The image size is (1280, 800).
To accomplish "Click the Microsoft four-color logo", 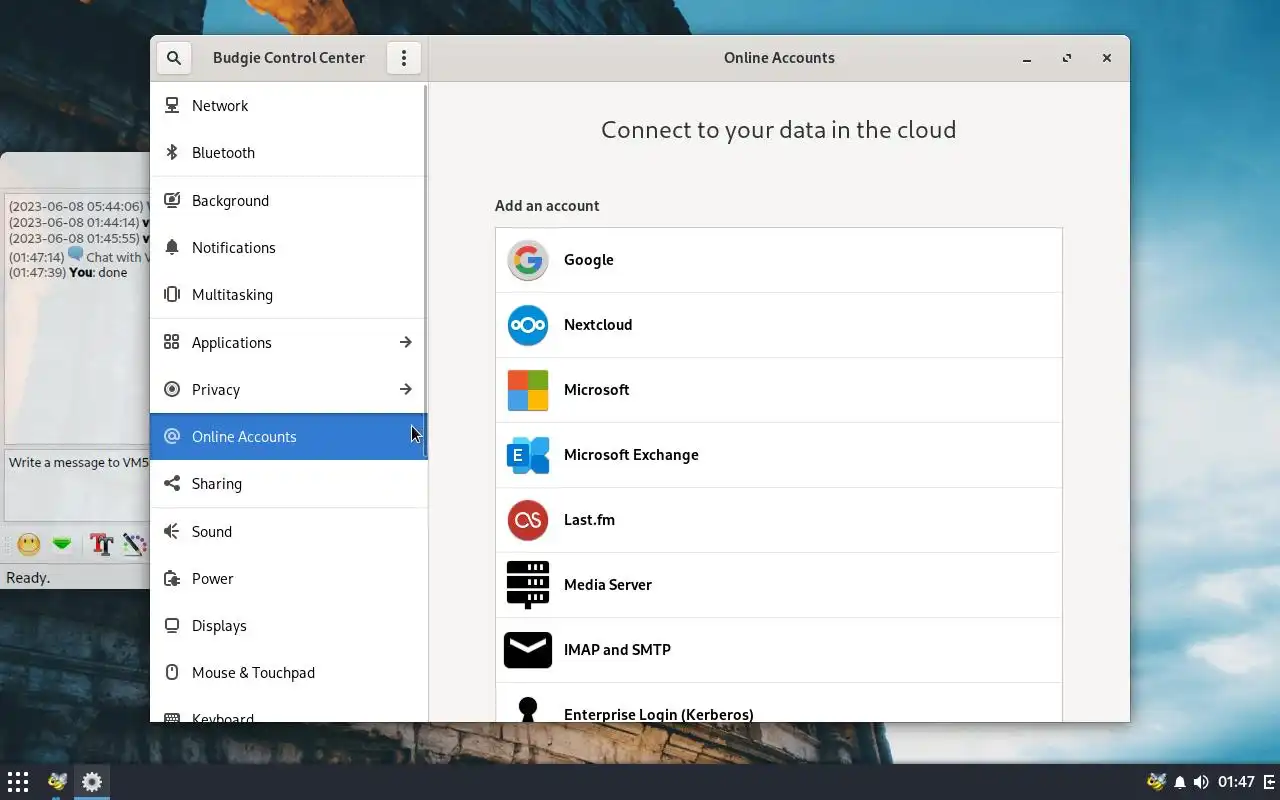I will point(528,390).
